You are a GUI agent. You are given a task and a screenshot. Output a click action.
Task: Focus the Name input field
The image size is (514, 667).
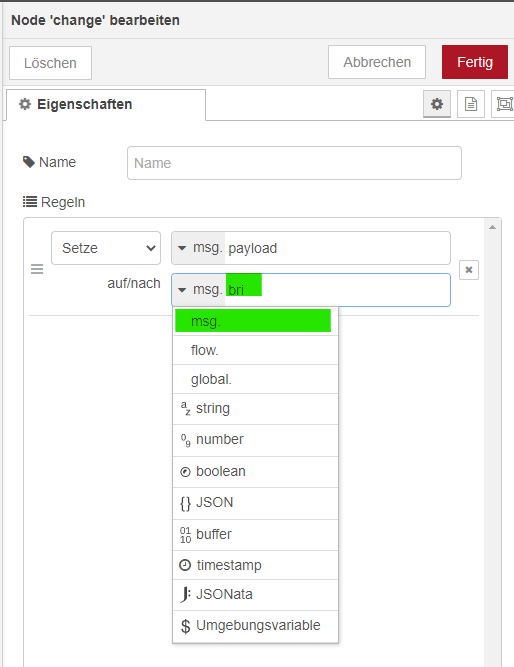tap(294, 163)
